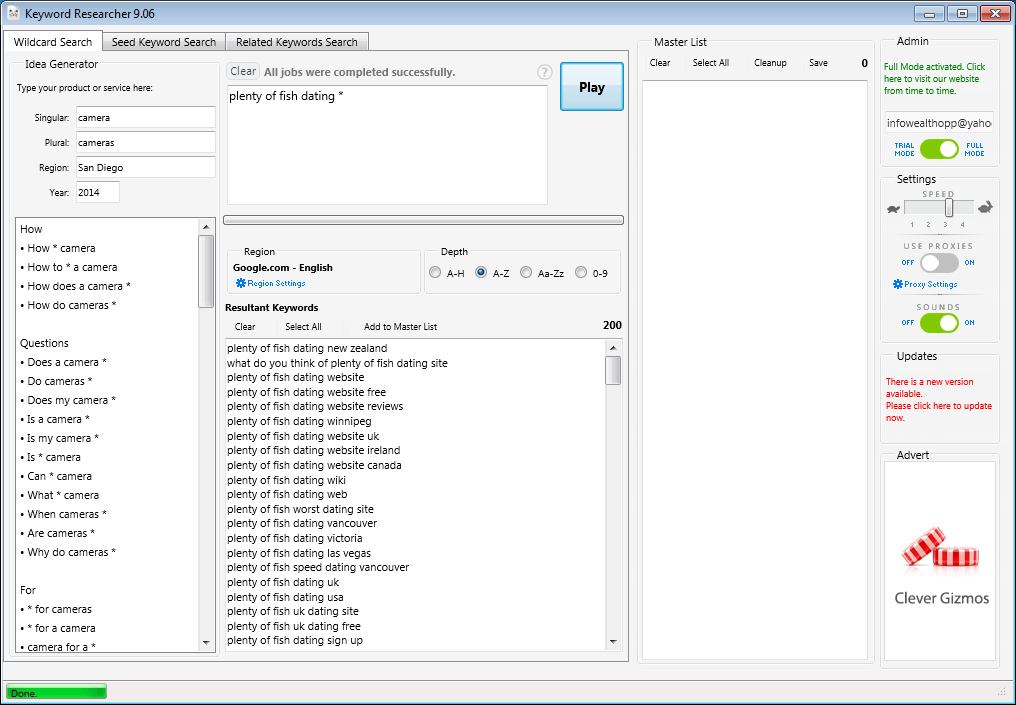Turn off the Sounds switch
Screen dimensions: 1016x705
(939, 322)
